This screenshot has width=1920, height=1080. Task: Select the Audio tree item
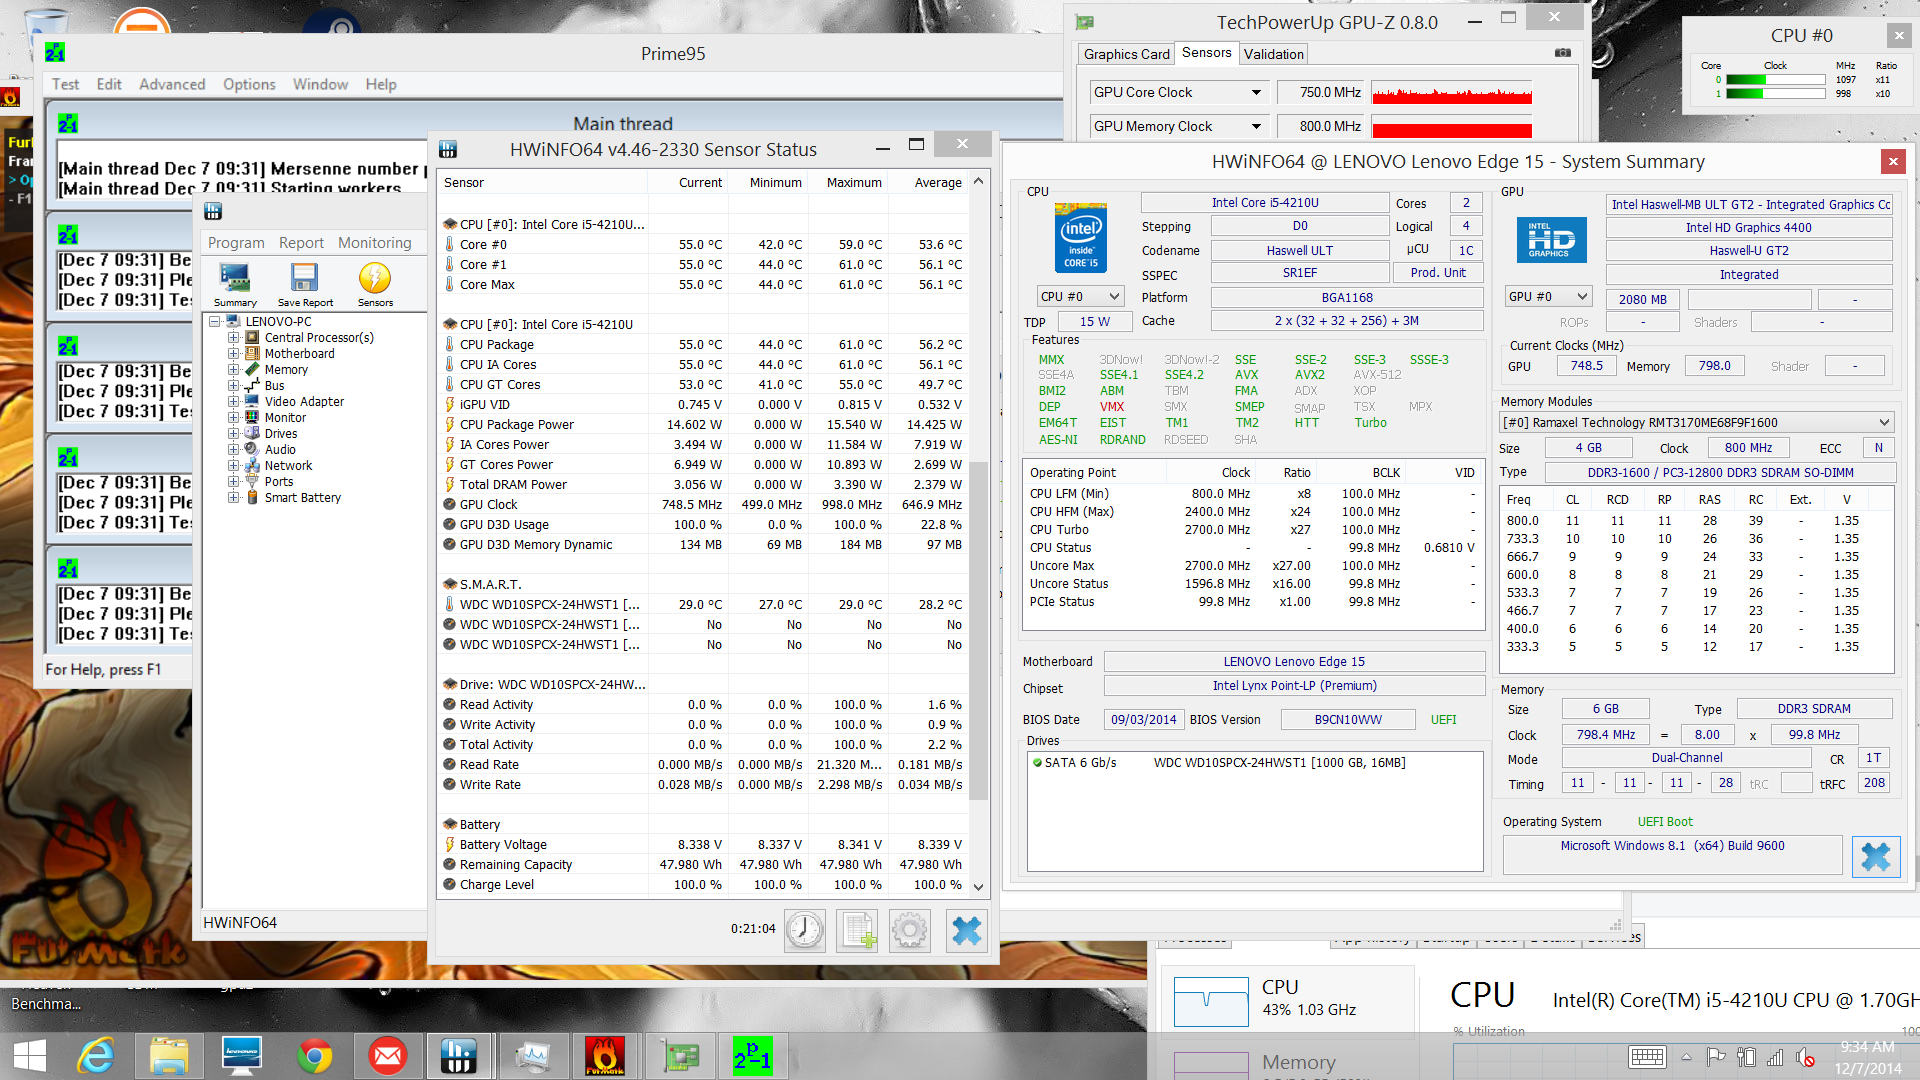click(280, 450)
